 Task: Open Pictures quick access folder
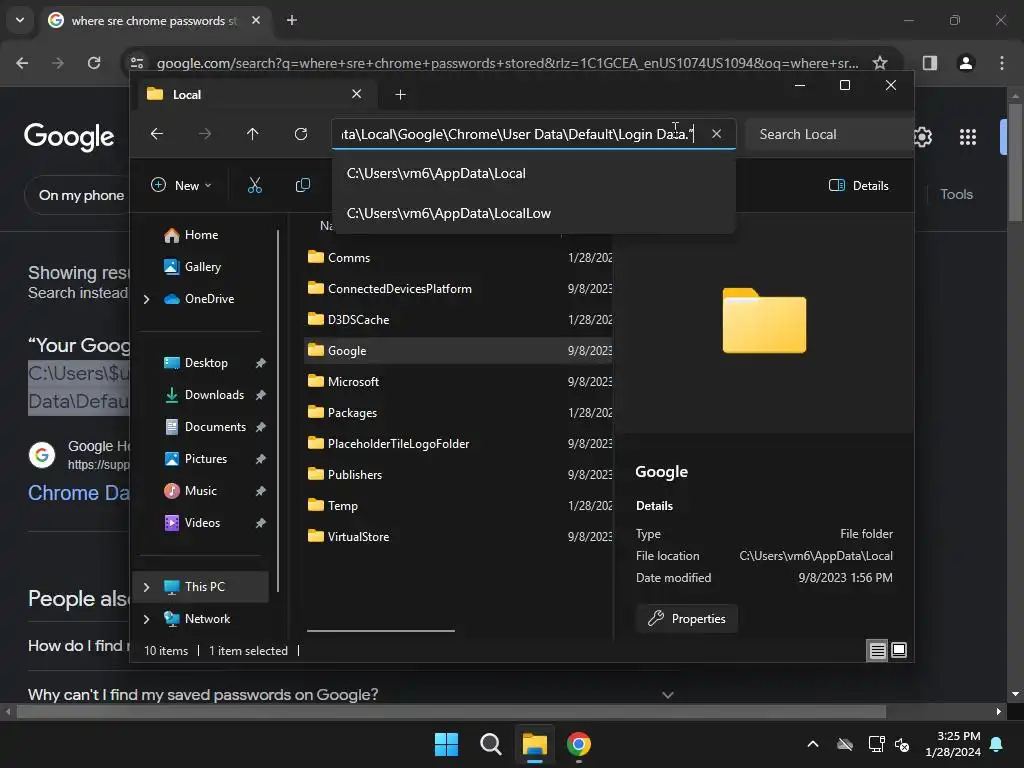pyautogui.click(x=206, y=458)
